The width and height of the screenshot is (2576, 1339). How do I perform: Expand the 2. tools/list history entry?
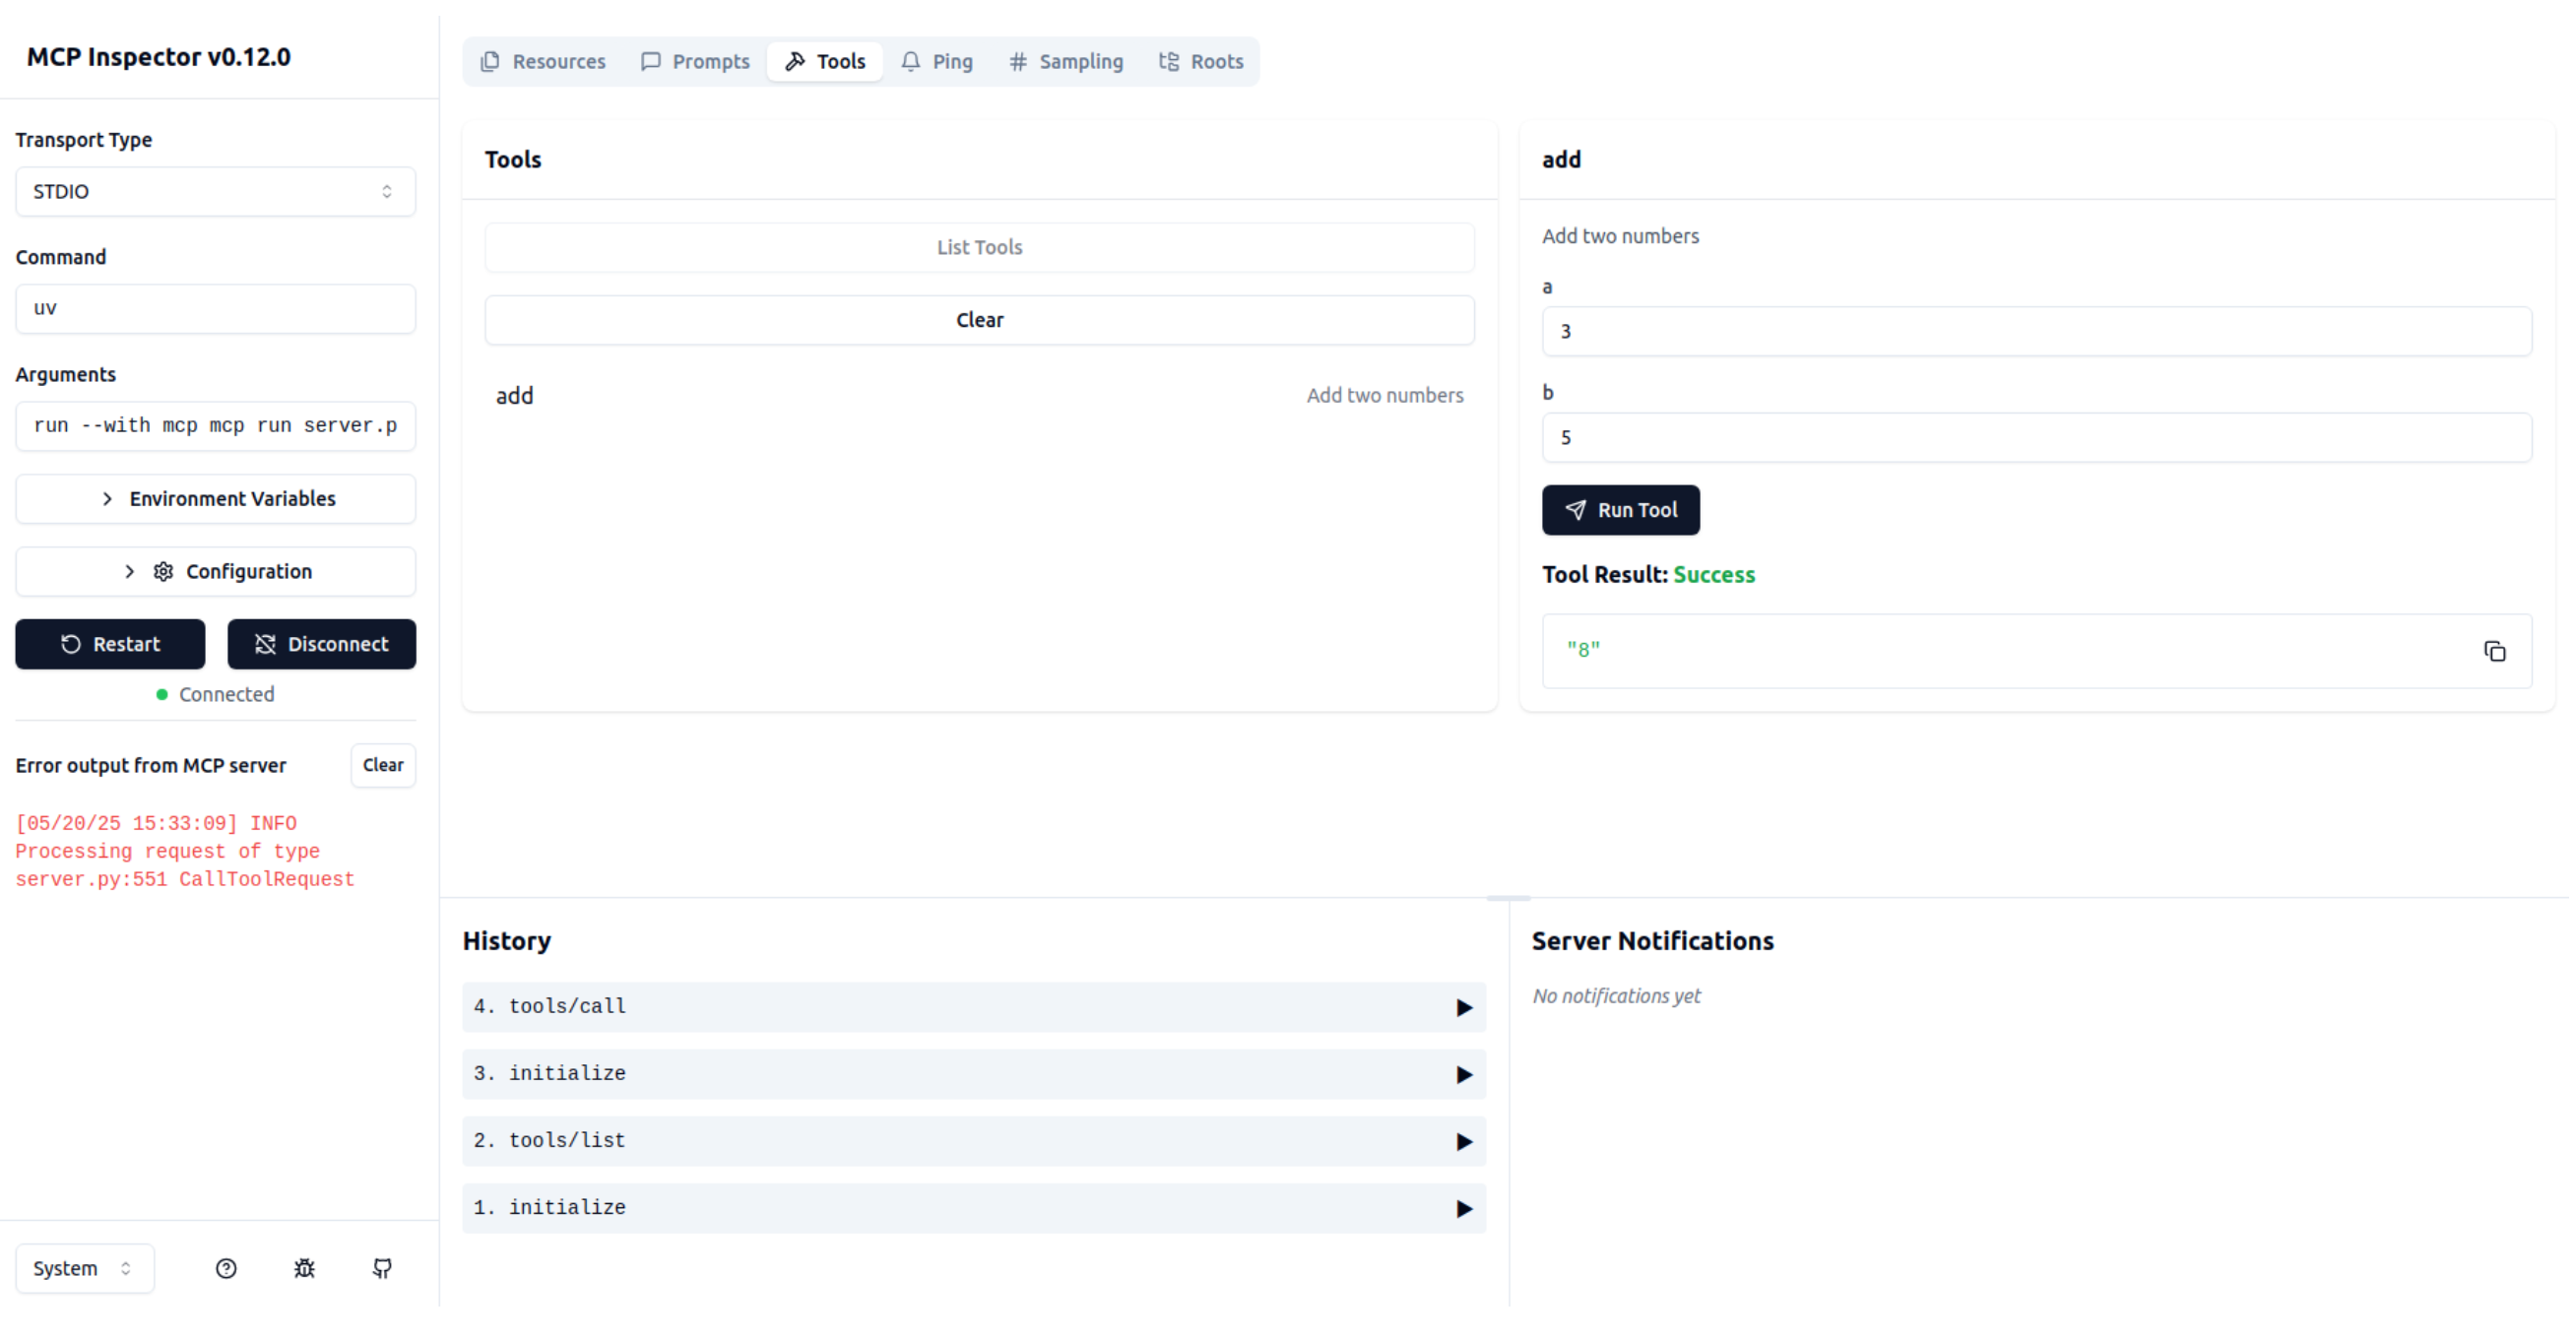pyautogui.click(x=973, y=1141)
